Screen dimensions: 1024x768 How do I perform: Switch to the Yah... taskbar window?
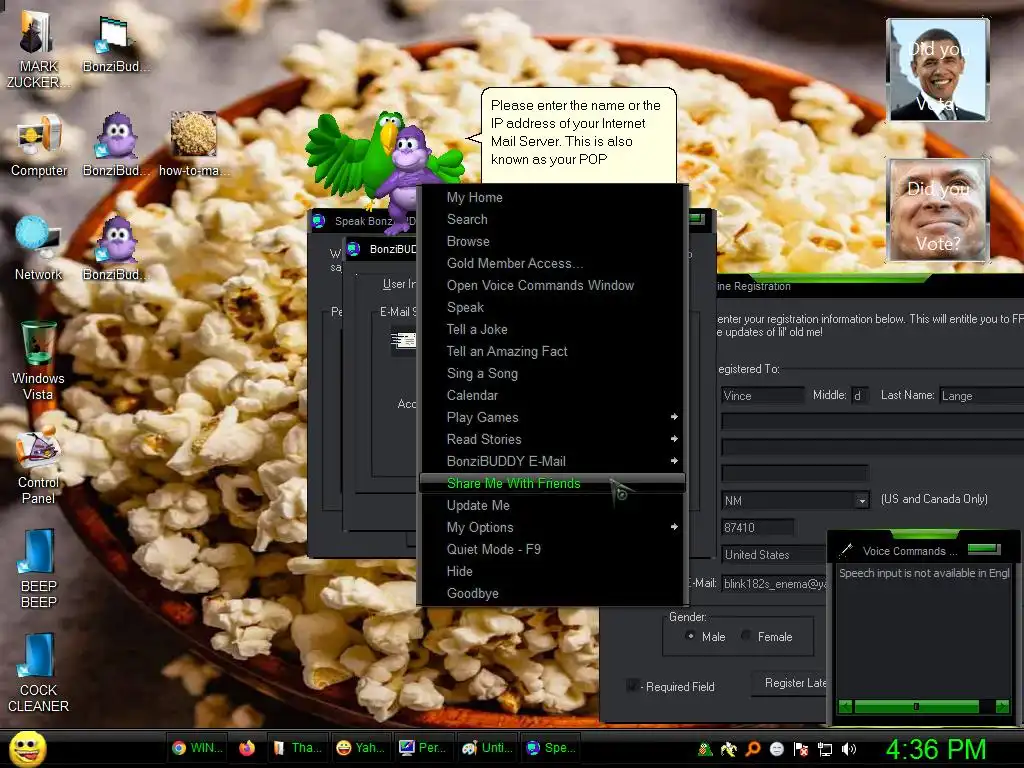360,748
